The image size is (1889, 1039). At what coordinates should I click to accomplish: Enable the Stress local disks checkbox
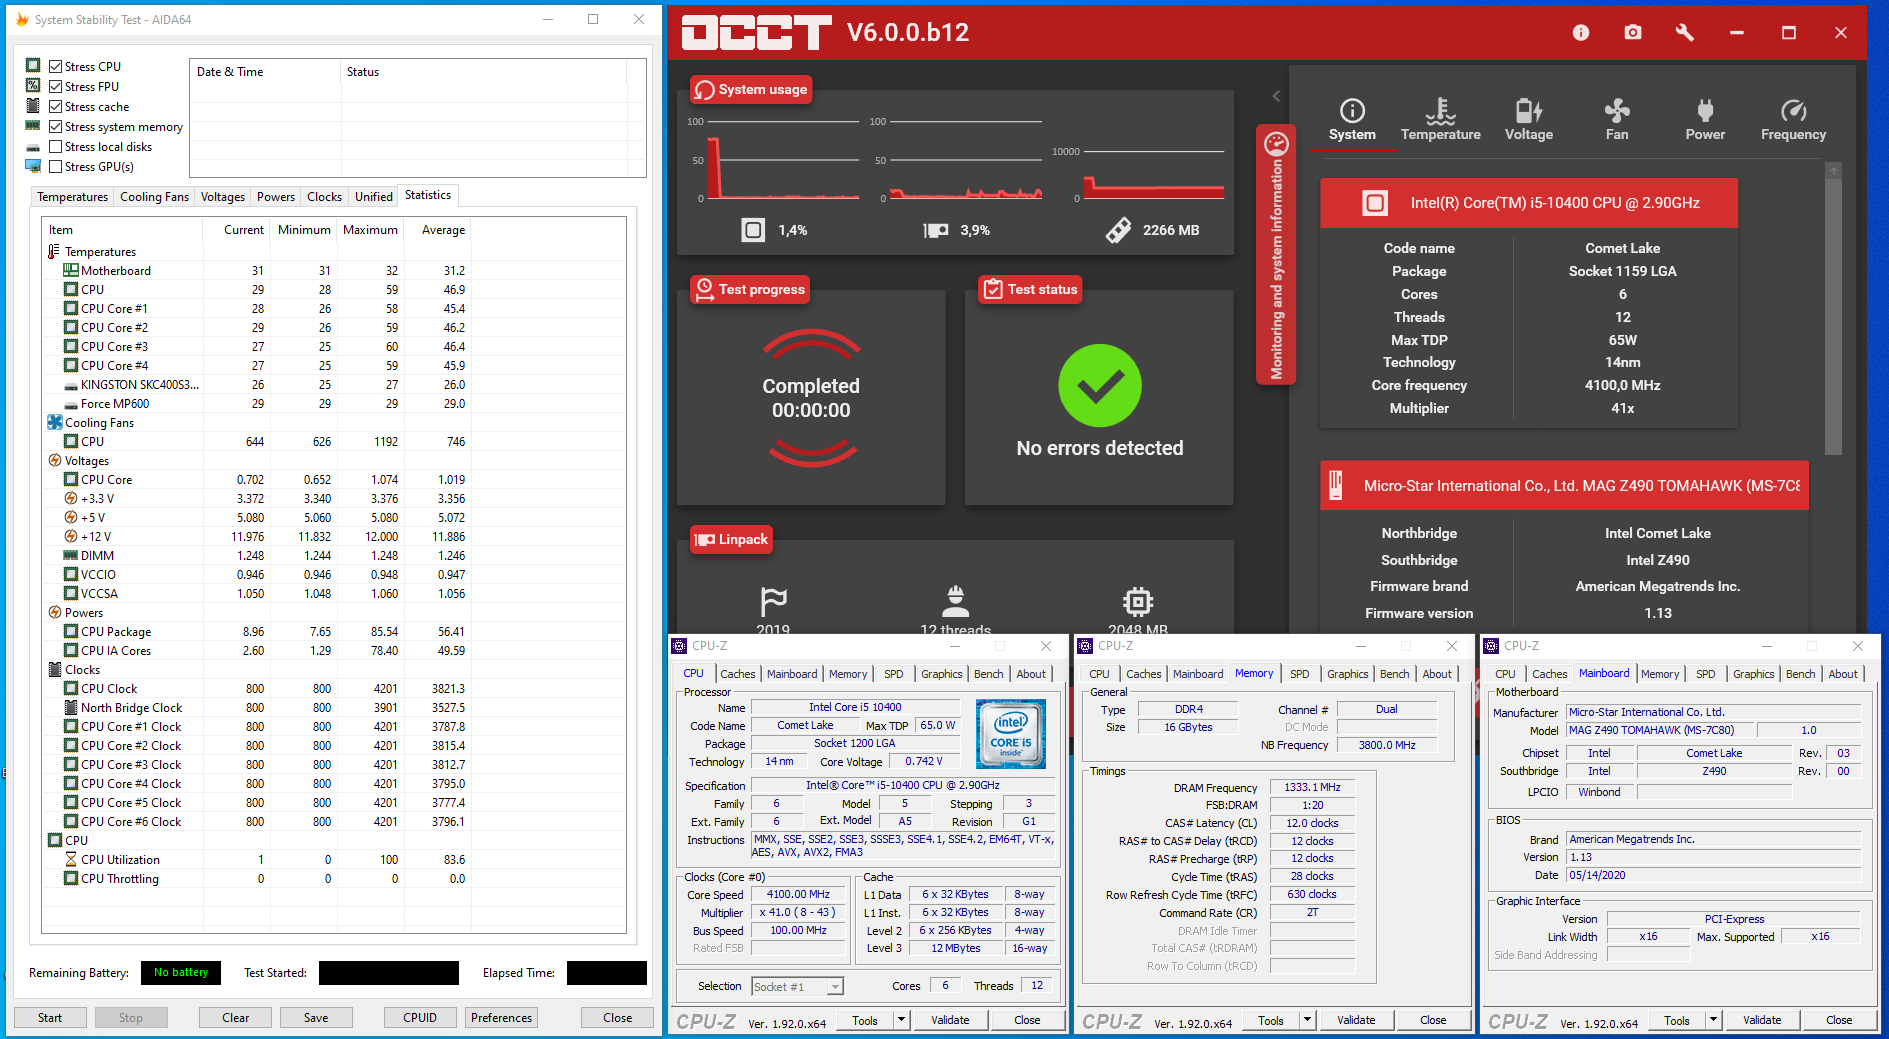click(56, 147)
